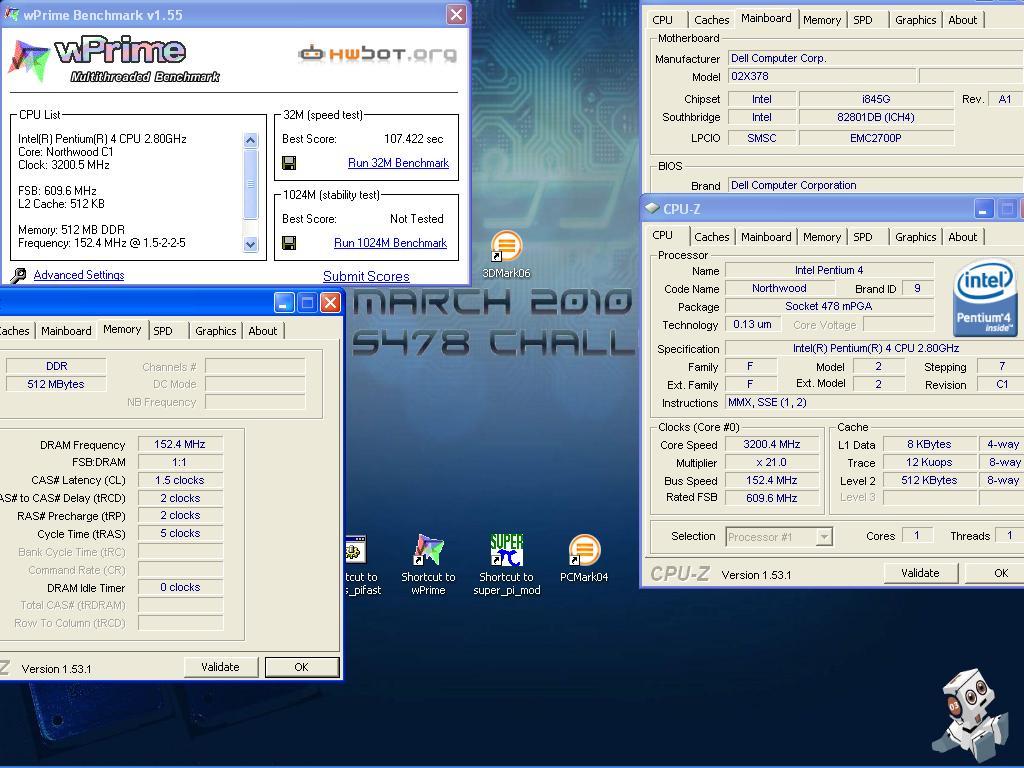
Task: Open the Memory tab in the top CPU-Z mainboard window
Action: pyautogui.click(x=822, y=20)
